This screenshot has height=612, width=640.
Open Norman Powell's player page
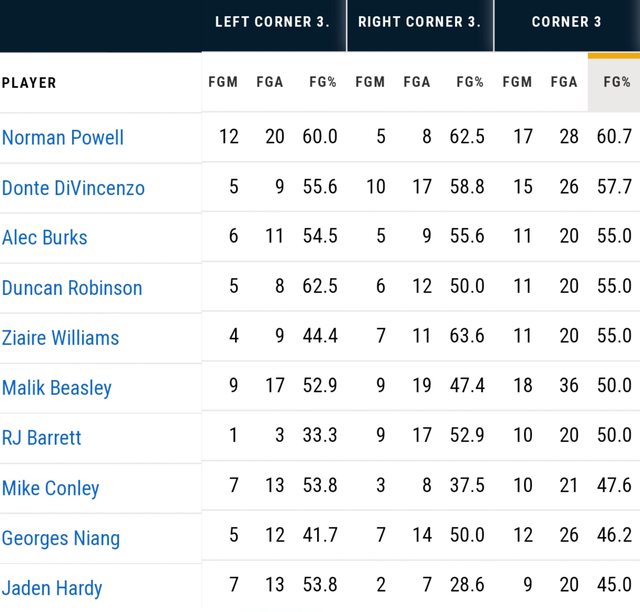pos(63,137)
